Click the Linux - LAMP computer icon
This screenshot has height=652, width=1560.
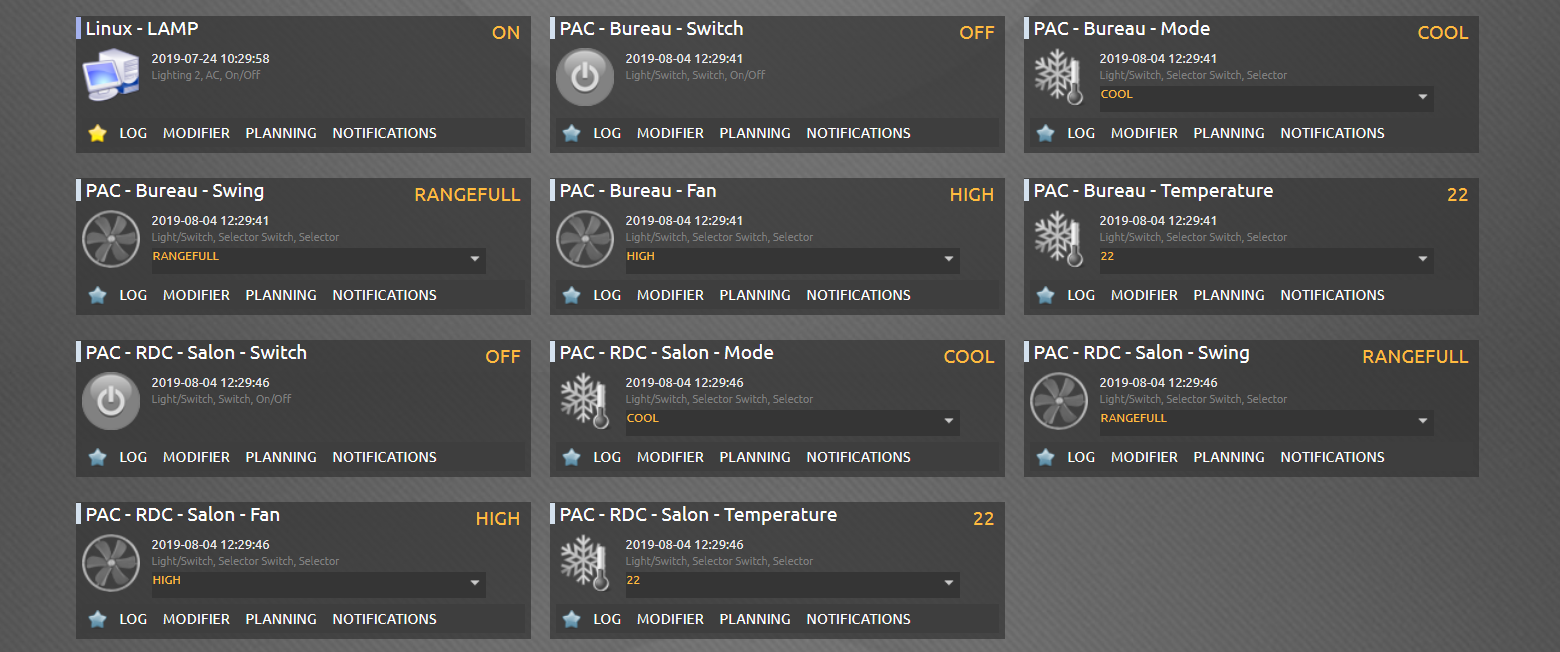tap(110, 76)
